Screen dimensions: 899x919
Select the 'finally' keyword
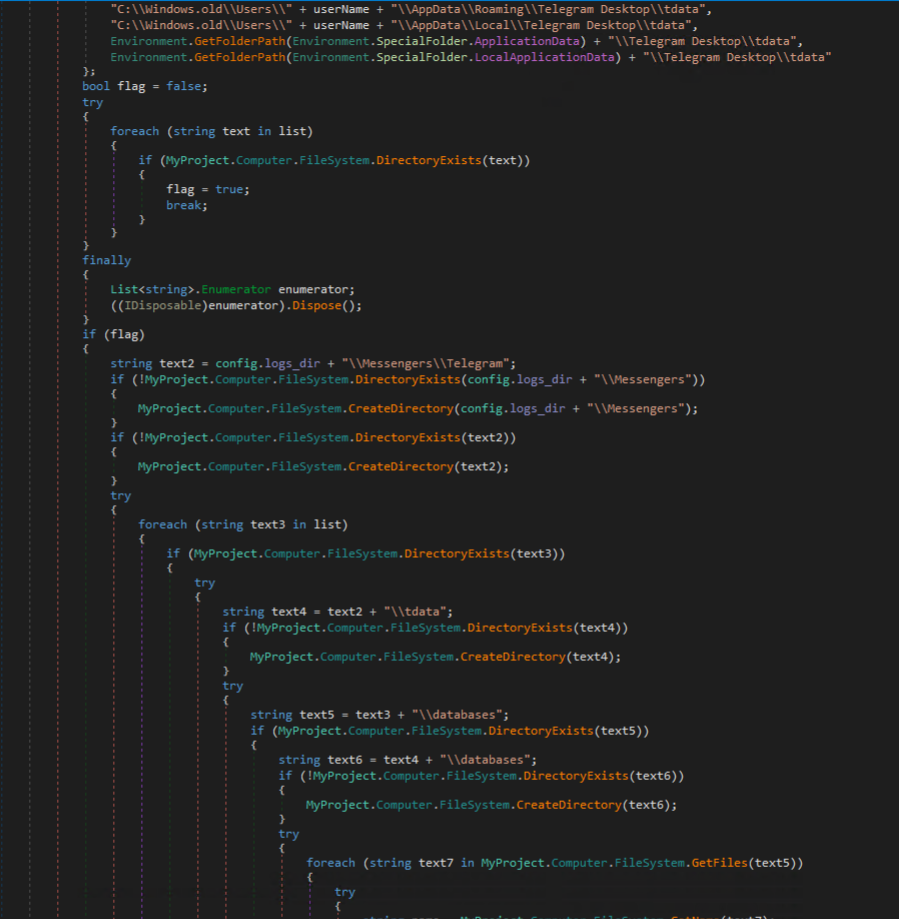[x=107, y=260]
